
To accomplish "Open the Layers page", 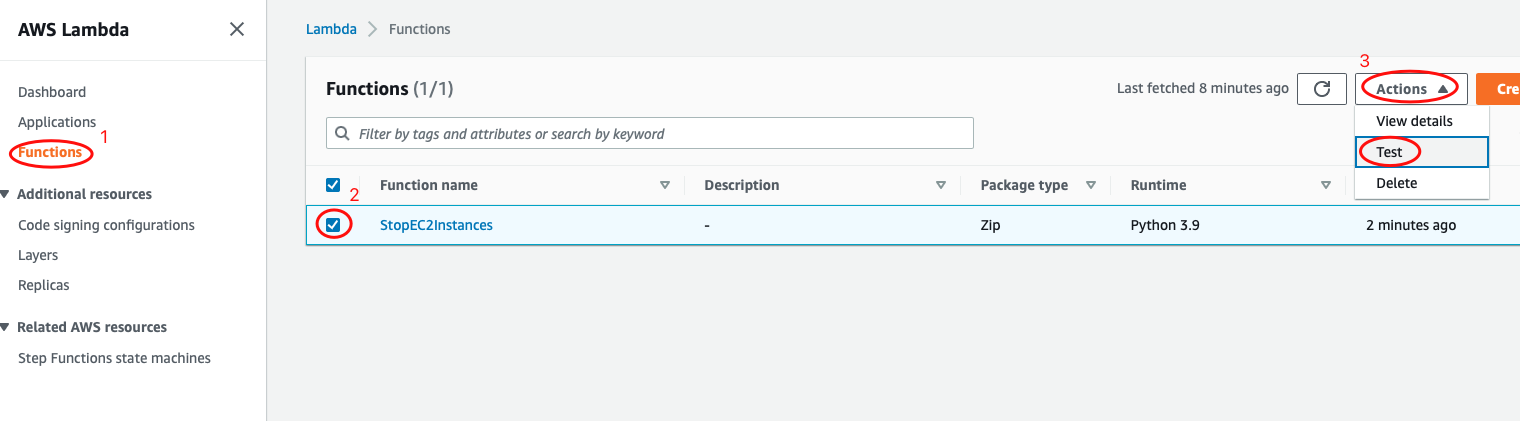I will [x=38, y=255].
